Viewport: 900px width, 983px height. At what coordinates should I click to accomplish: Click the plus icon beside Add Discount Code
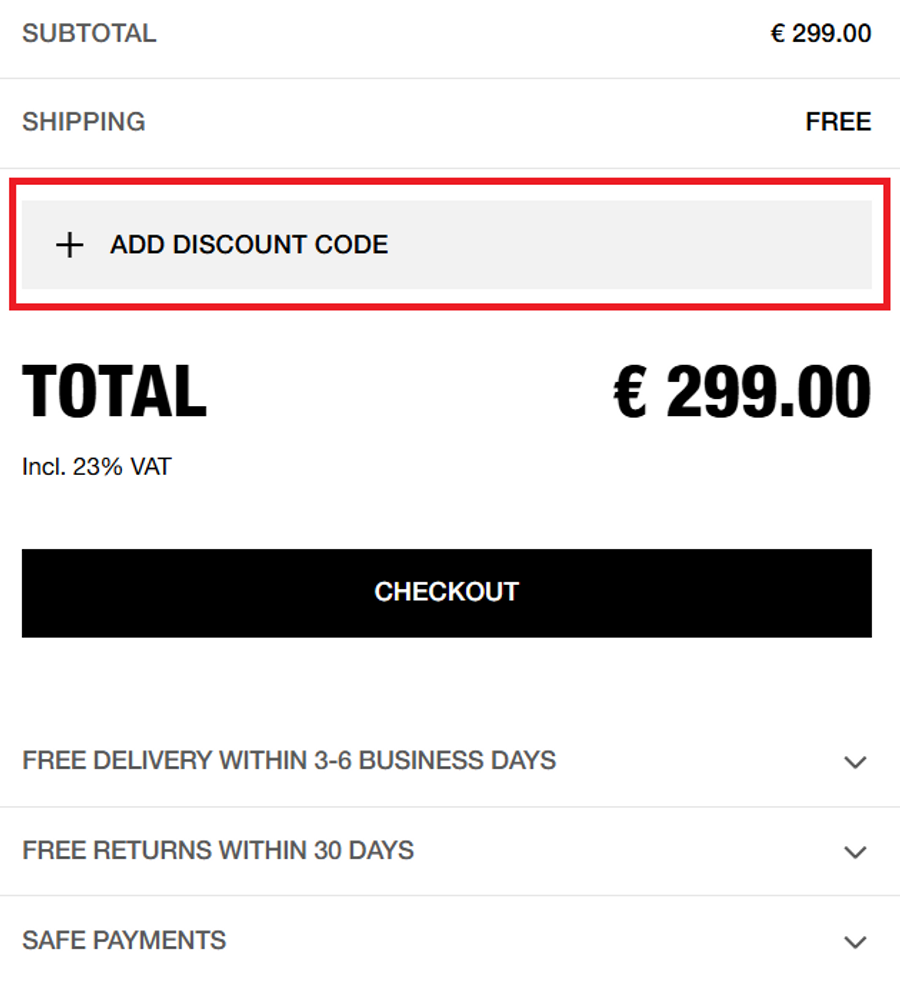69,245
